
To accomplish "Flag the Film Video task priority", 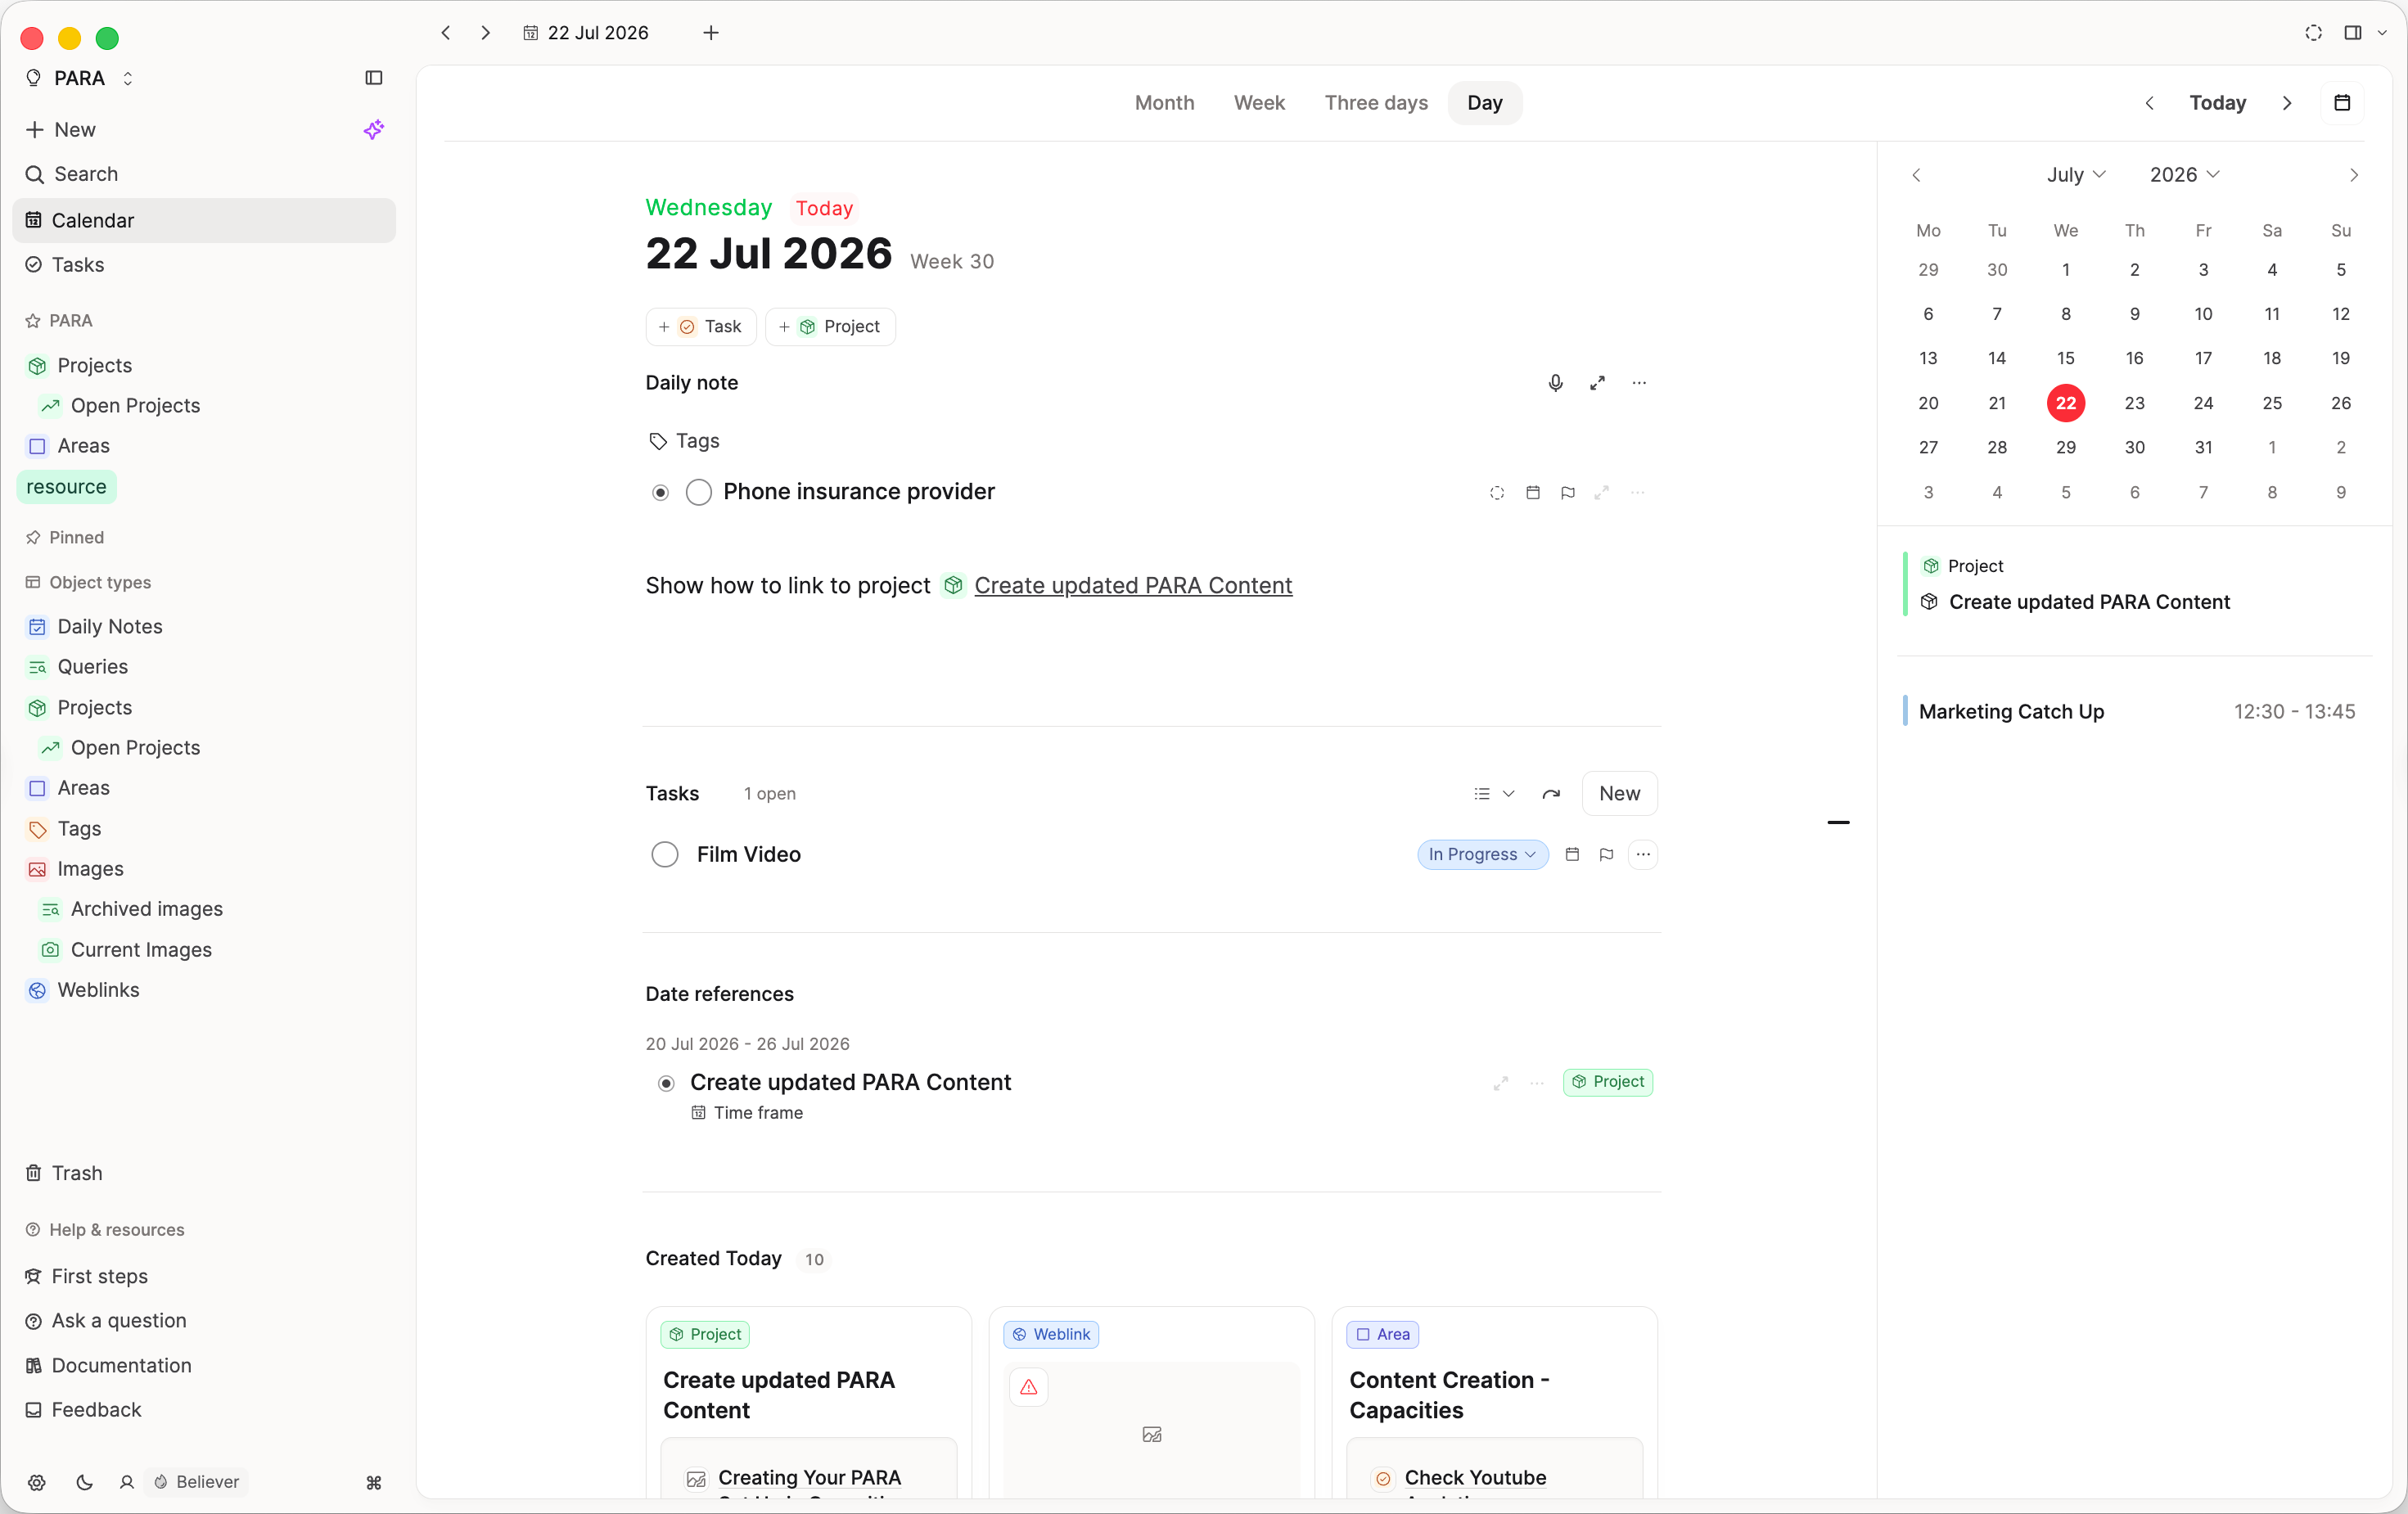I will (x=1606, y=854).
